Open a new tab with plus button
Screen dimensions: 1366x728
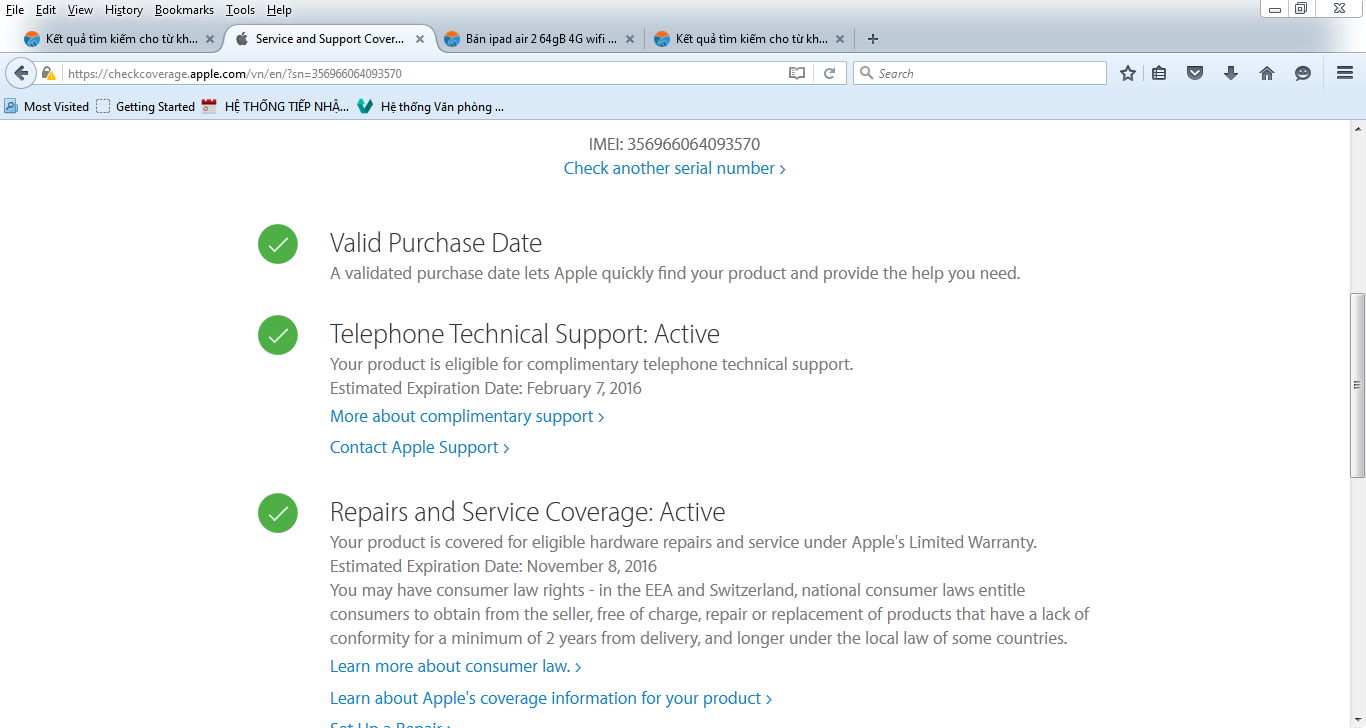pyautogui.click(x=873, y=39)
